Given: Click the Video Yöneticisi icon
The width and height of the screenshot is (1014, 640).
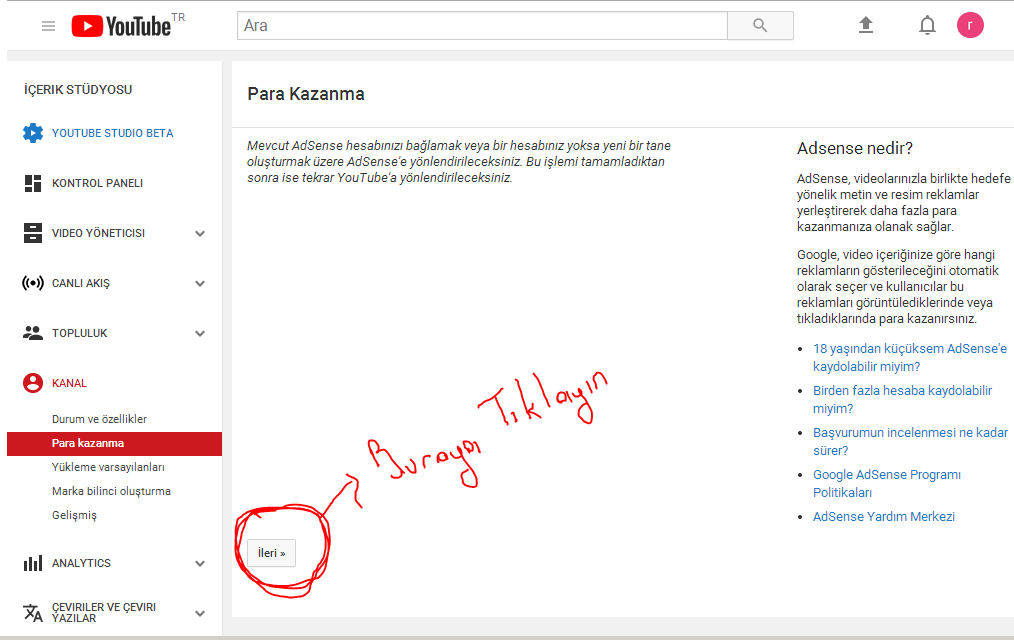Looking at the screenshot, I should tap(33, 233).
